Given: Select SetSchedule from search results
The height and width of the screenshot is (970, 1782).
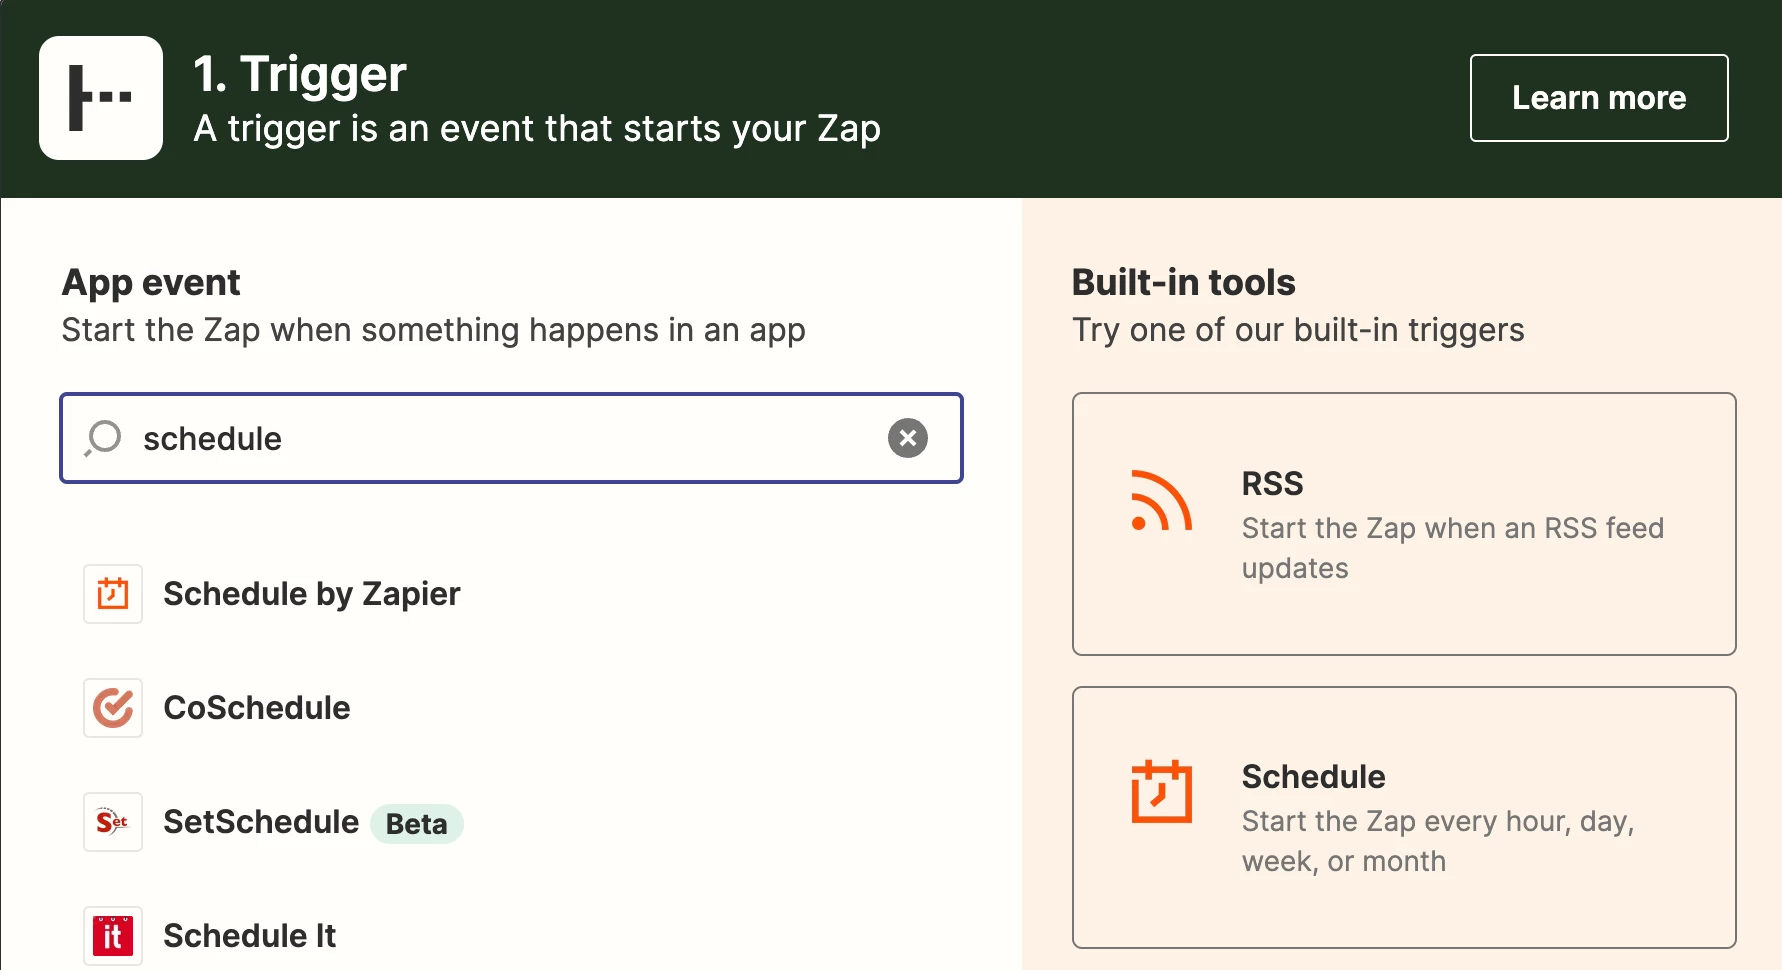Looking at the screenshot, I should pos(261,822).
